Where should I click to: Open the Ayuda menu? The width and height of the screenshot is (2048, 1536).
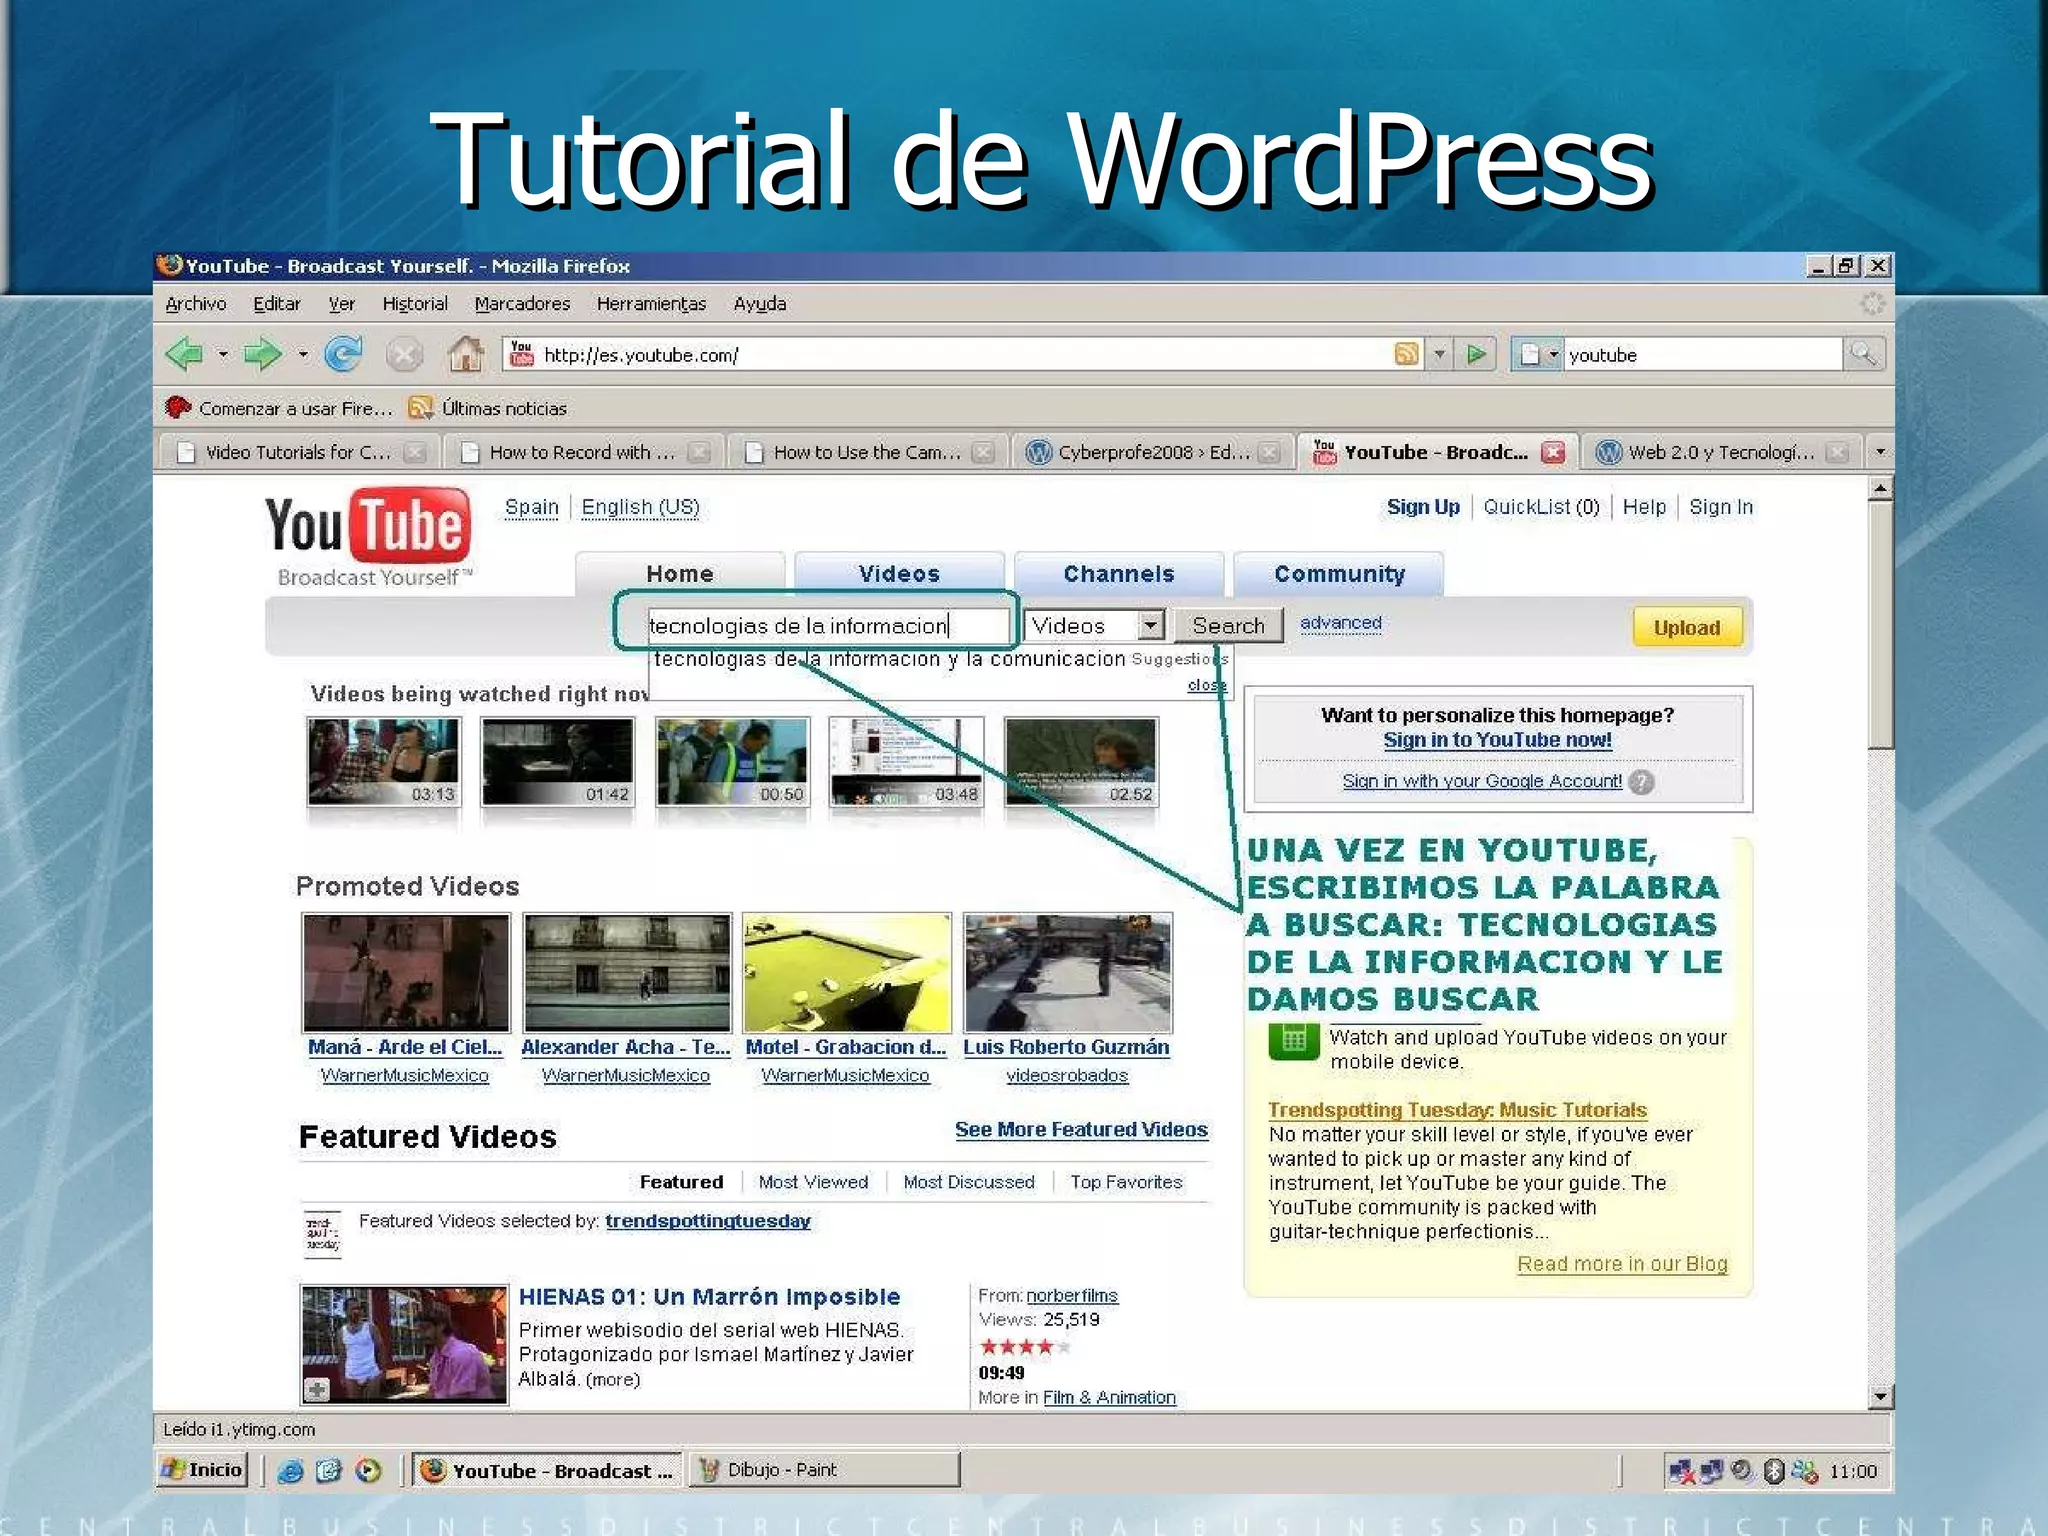[x=760, y=304]
